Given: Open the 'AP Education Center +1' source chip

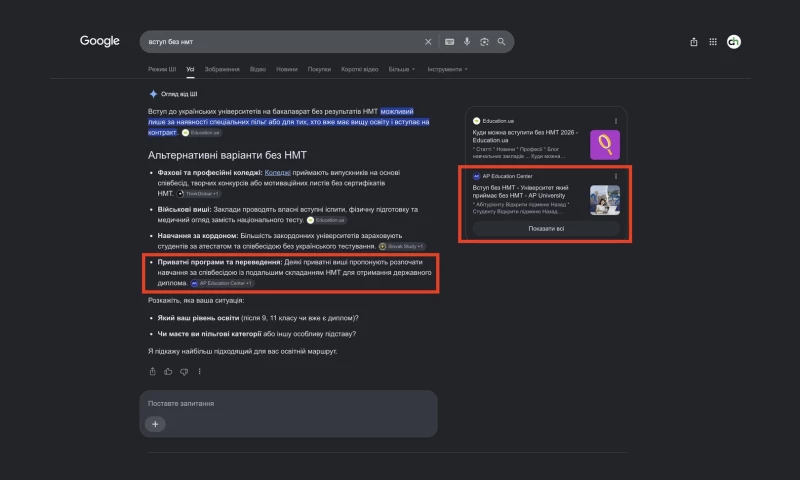Looking at the screenshot, I should (222, 283).
